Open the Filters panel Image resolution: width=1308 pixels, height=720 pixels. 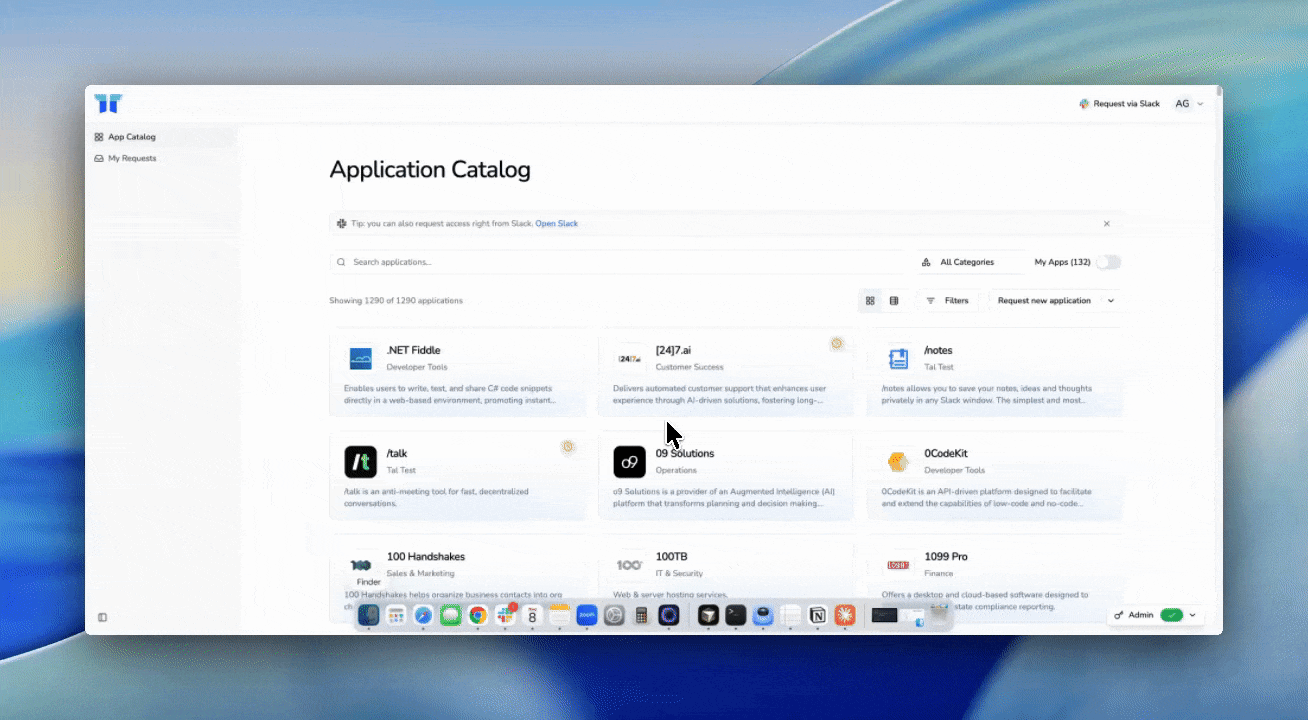pyautogui.click(x=947, y=300)
